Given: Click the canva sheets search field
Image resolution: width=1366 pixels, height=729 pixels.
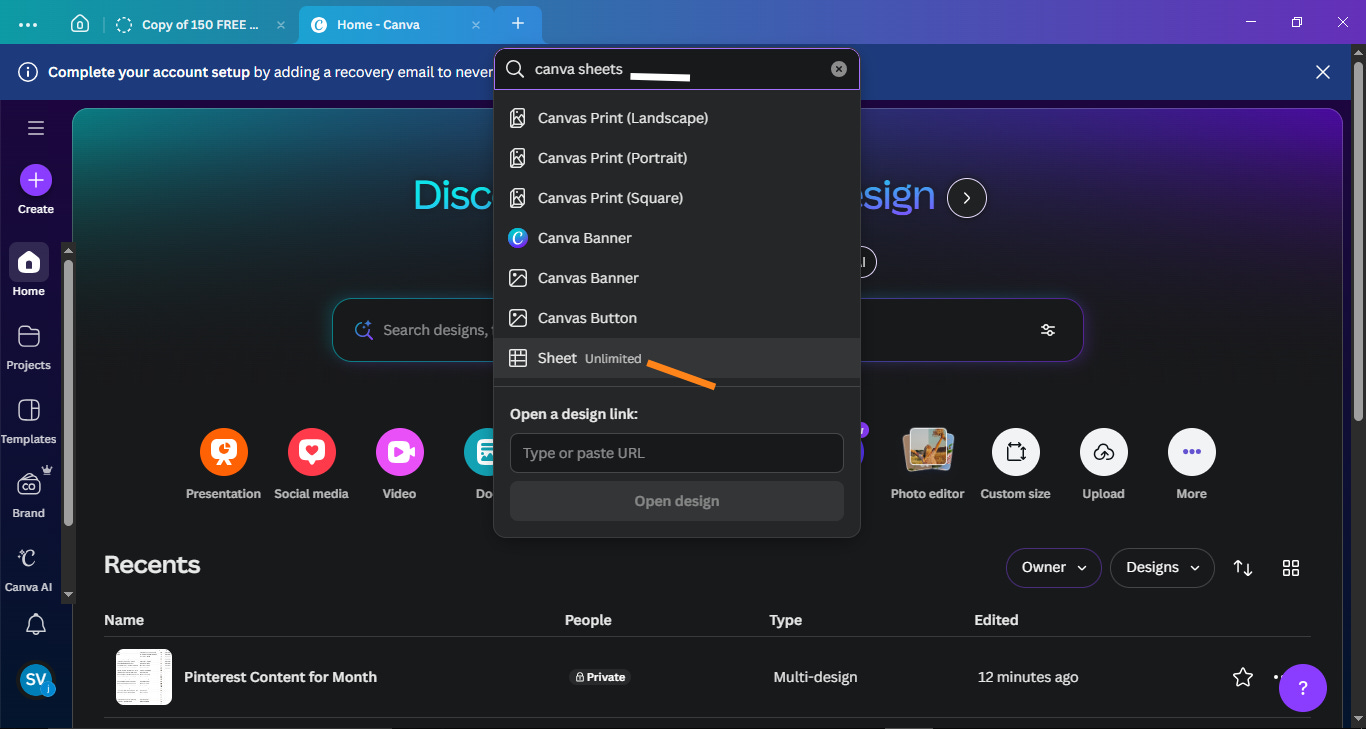Looking at the screenshot, I should (x=677, y=69).
